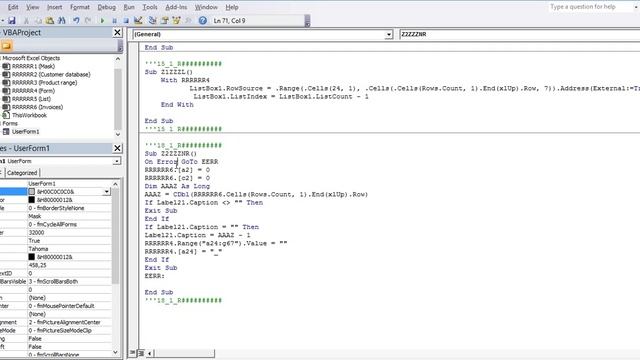
Task: Select RRRRRR5 (List) sheet
Action: 31,99
